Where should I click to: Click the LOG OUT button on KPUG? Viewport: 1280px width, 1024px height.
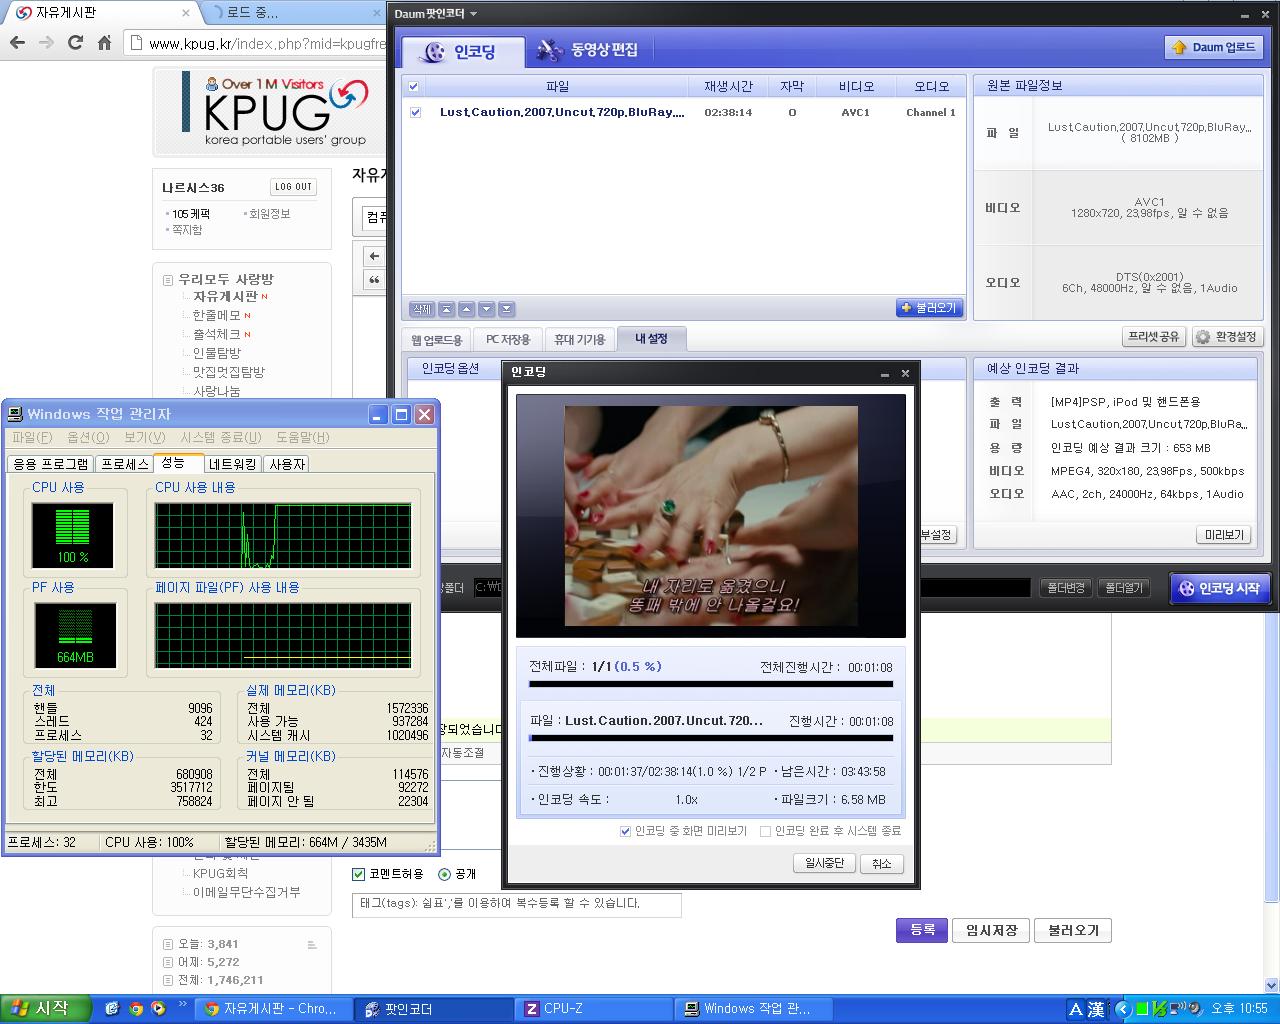(294, 187)
